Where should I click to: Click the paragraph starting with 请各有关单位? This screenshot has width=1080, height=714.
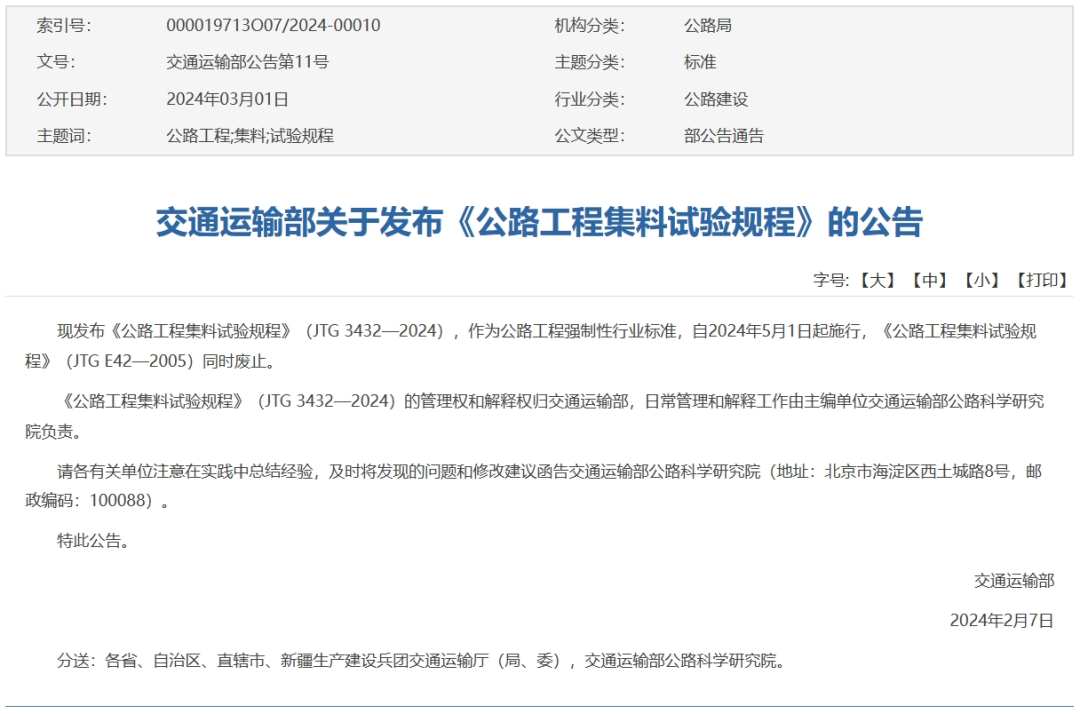click(x=534, y=486)
